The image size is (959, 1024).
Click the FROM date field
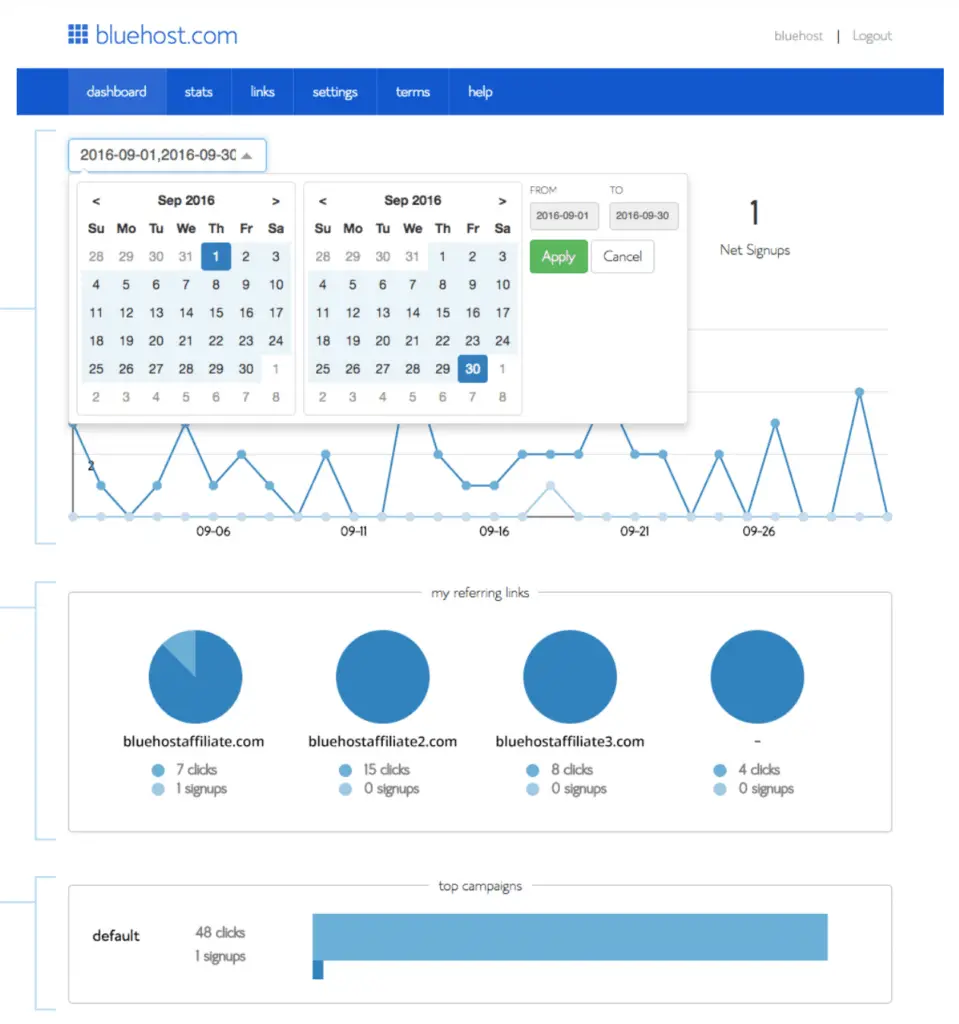pyautogui.click(x=564, y=216)
